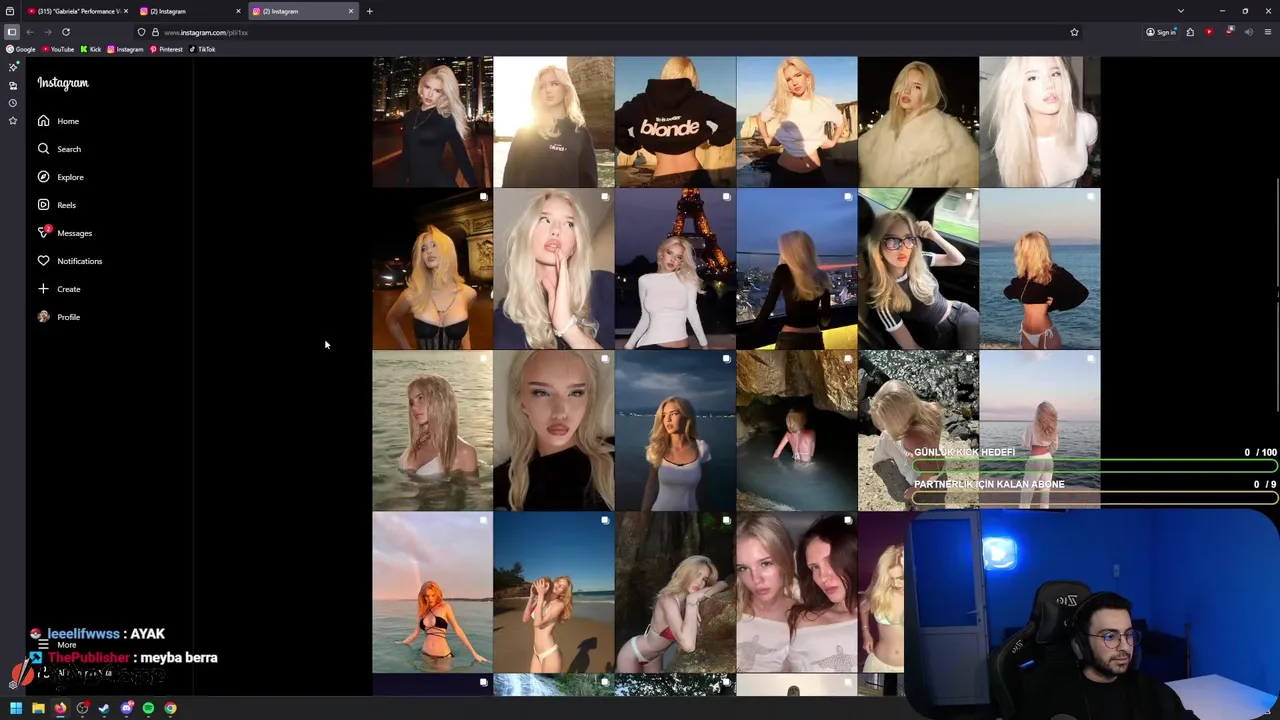1280x720 pixels.
Task: Open Chrome from the taskbar
Action: 171,708
